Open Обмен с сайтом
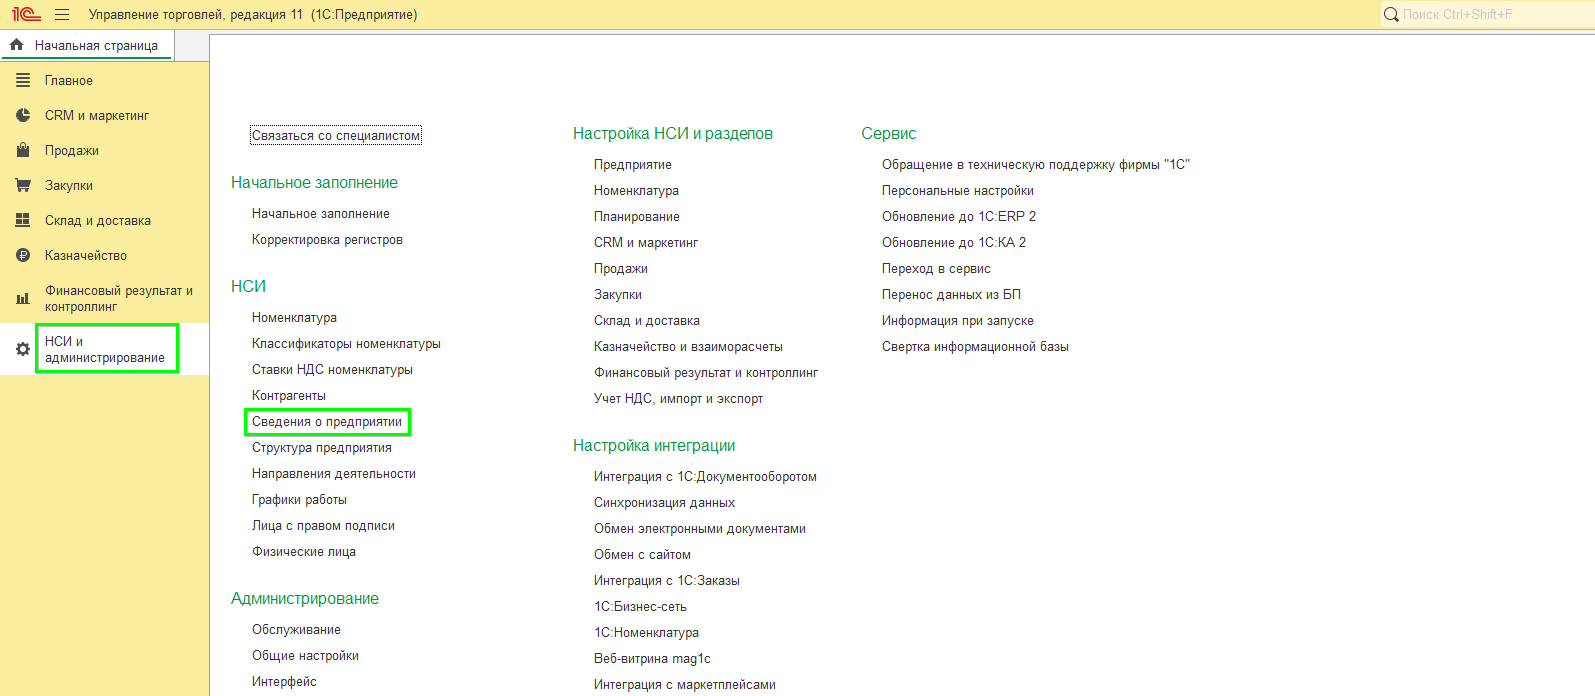 (x=642, y=554)
